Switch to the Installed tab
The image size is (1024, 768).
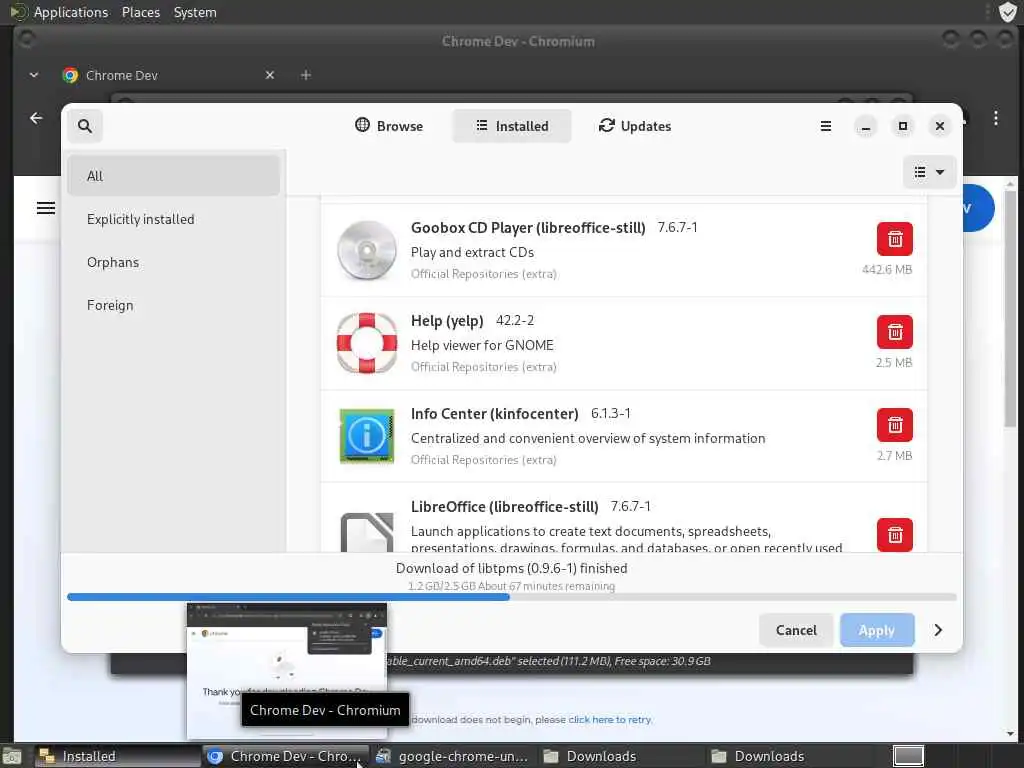pyautogui.click(x=512, y=126)
